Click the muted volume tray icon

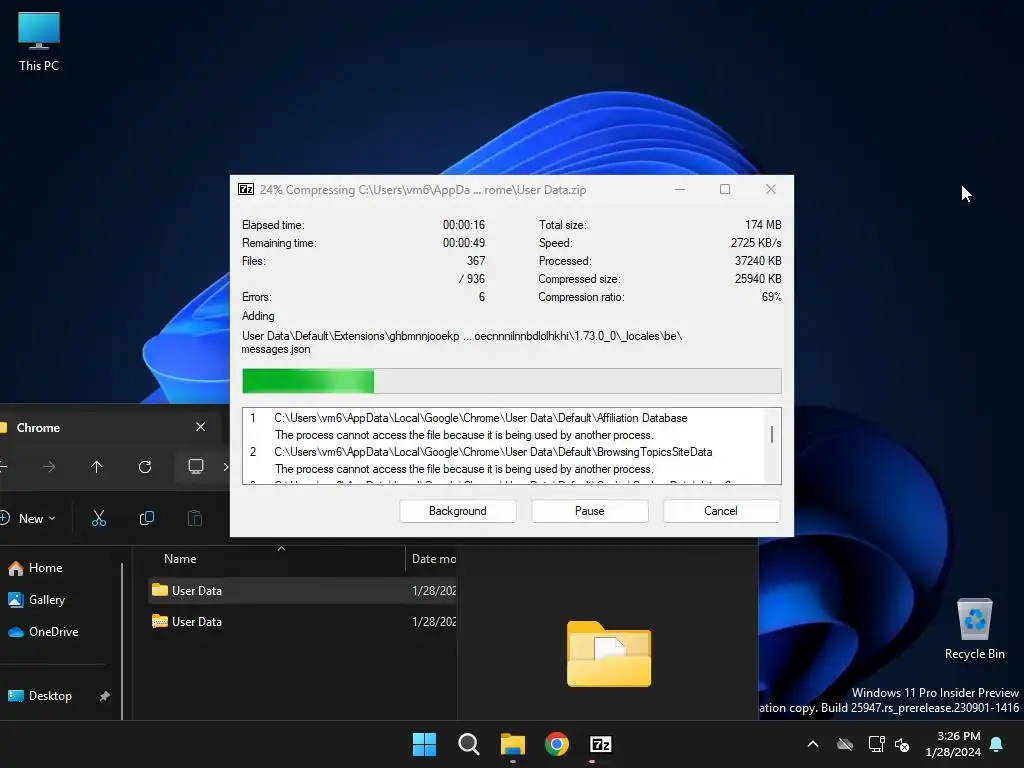[x=903, y=744]
